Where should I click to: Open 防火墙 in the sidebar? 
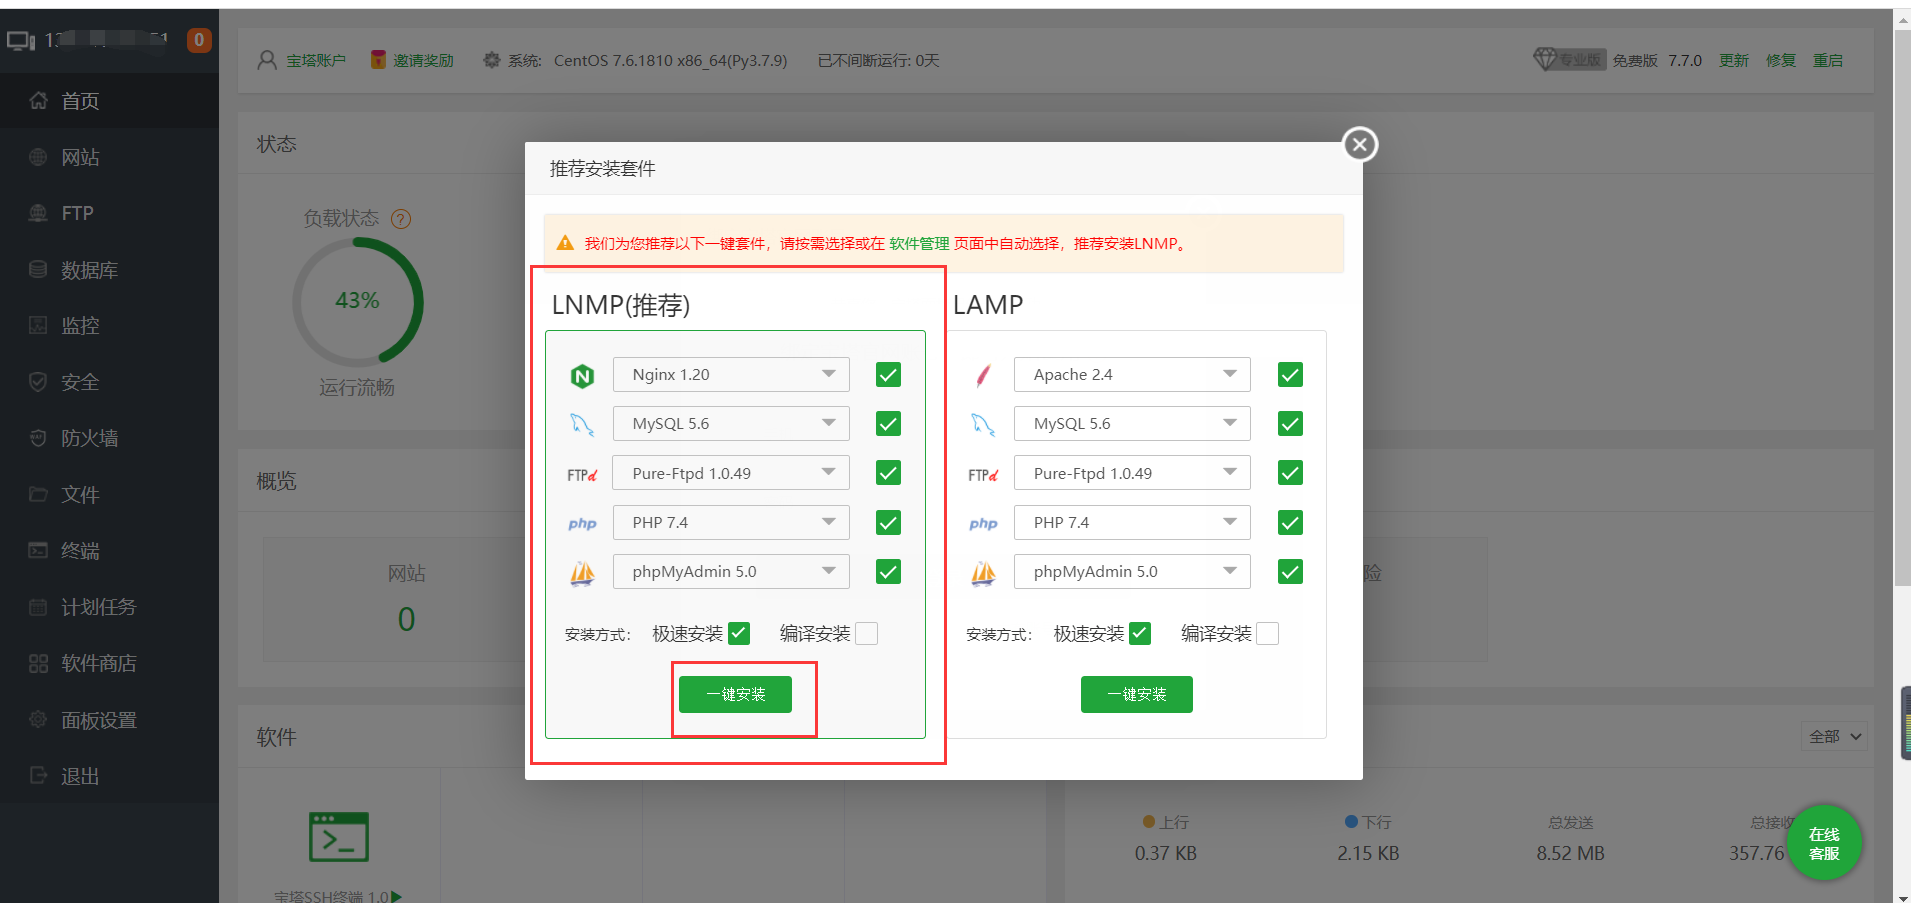pos(109,438)
